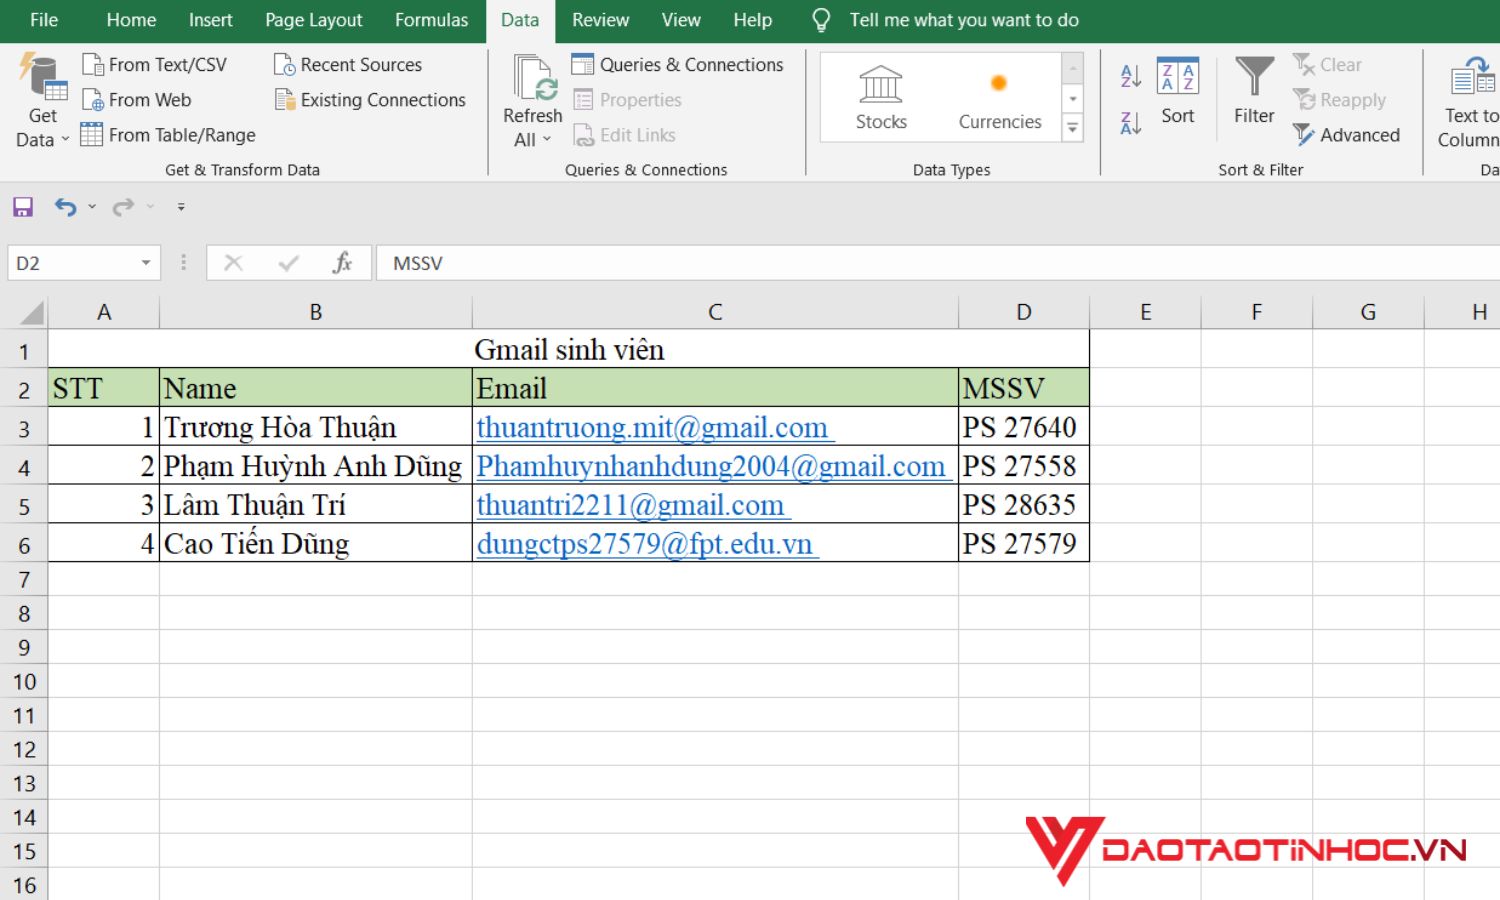The width and height of the screenshot is (1500, 900).
Task: Toggle the Filter funnel
Action: (x=1254, y=76)
